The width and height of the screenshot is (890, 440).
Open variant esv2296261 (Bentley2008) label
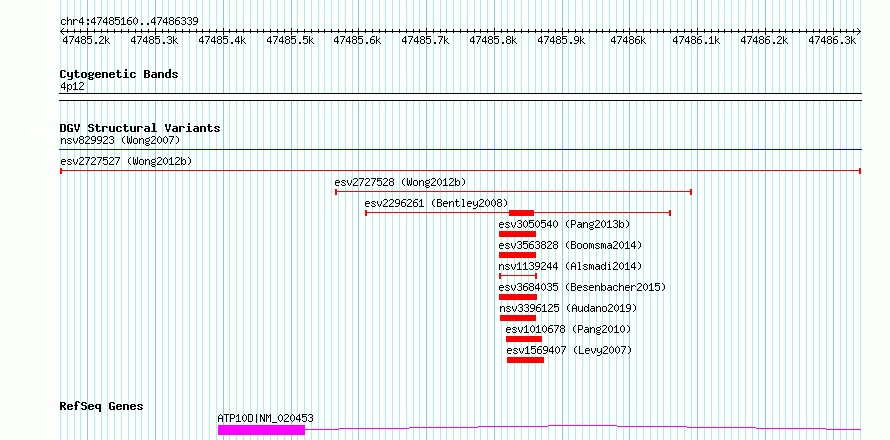436,203
